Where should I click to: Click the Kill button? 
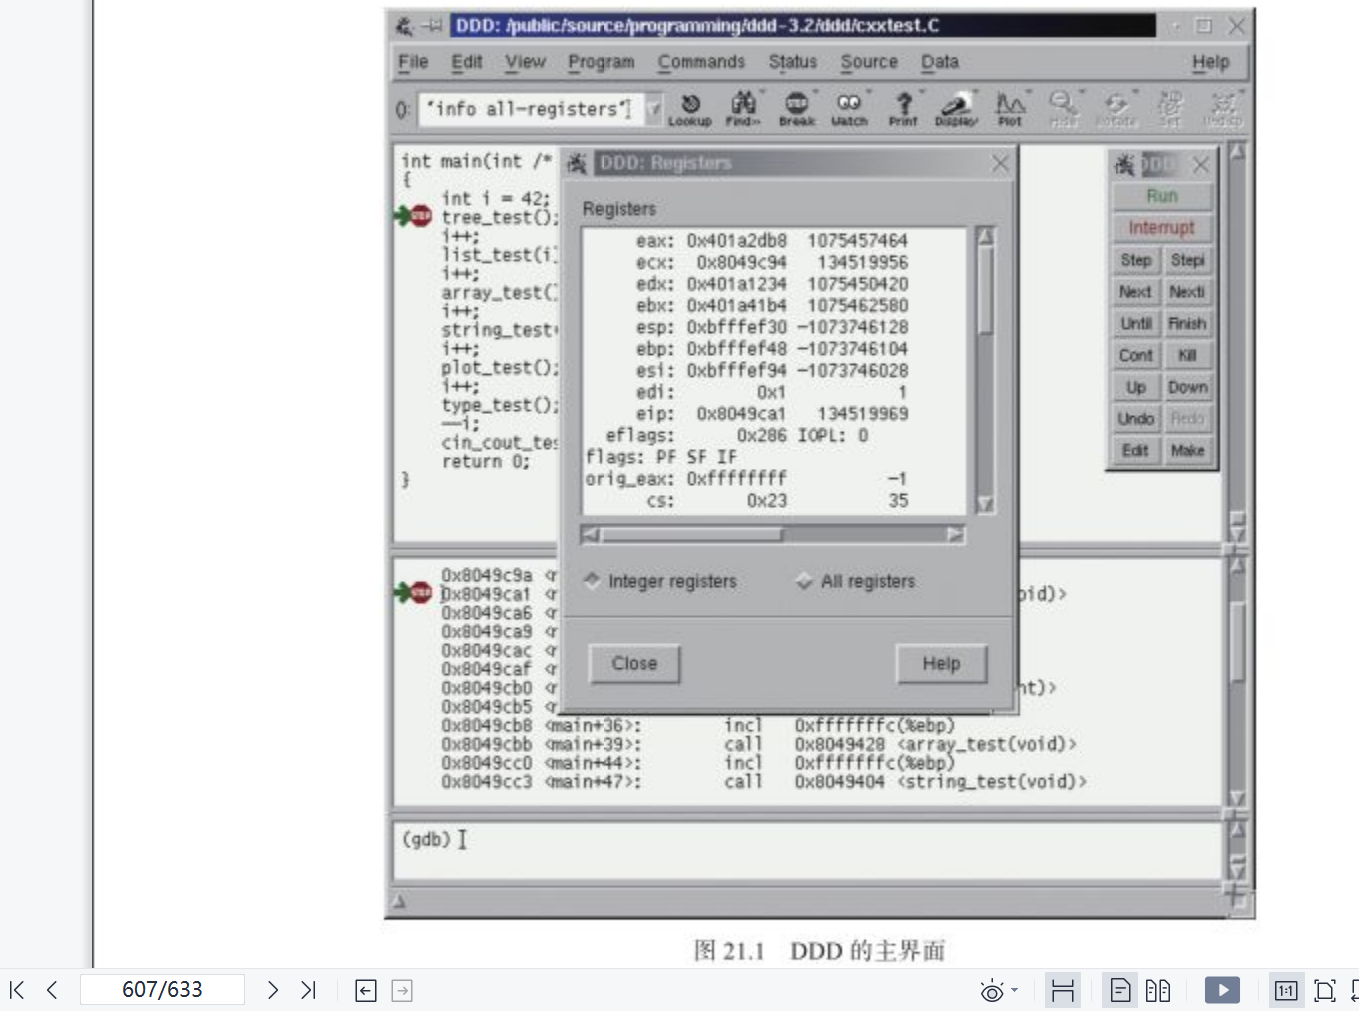tap(1188, 355)
